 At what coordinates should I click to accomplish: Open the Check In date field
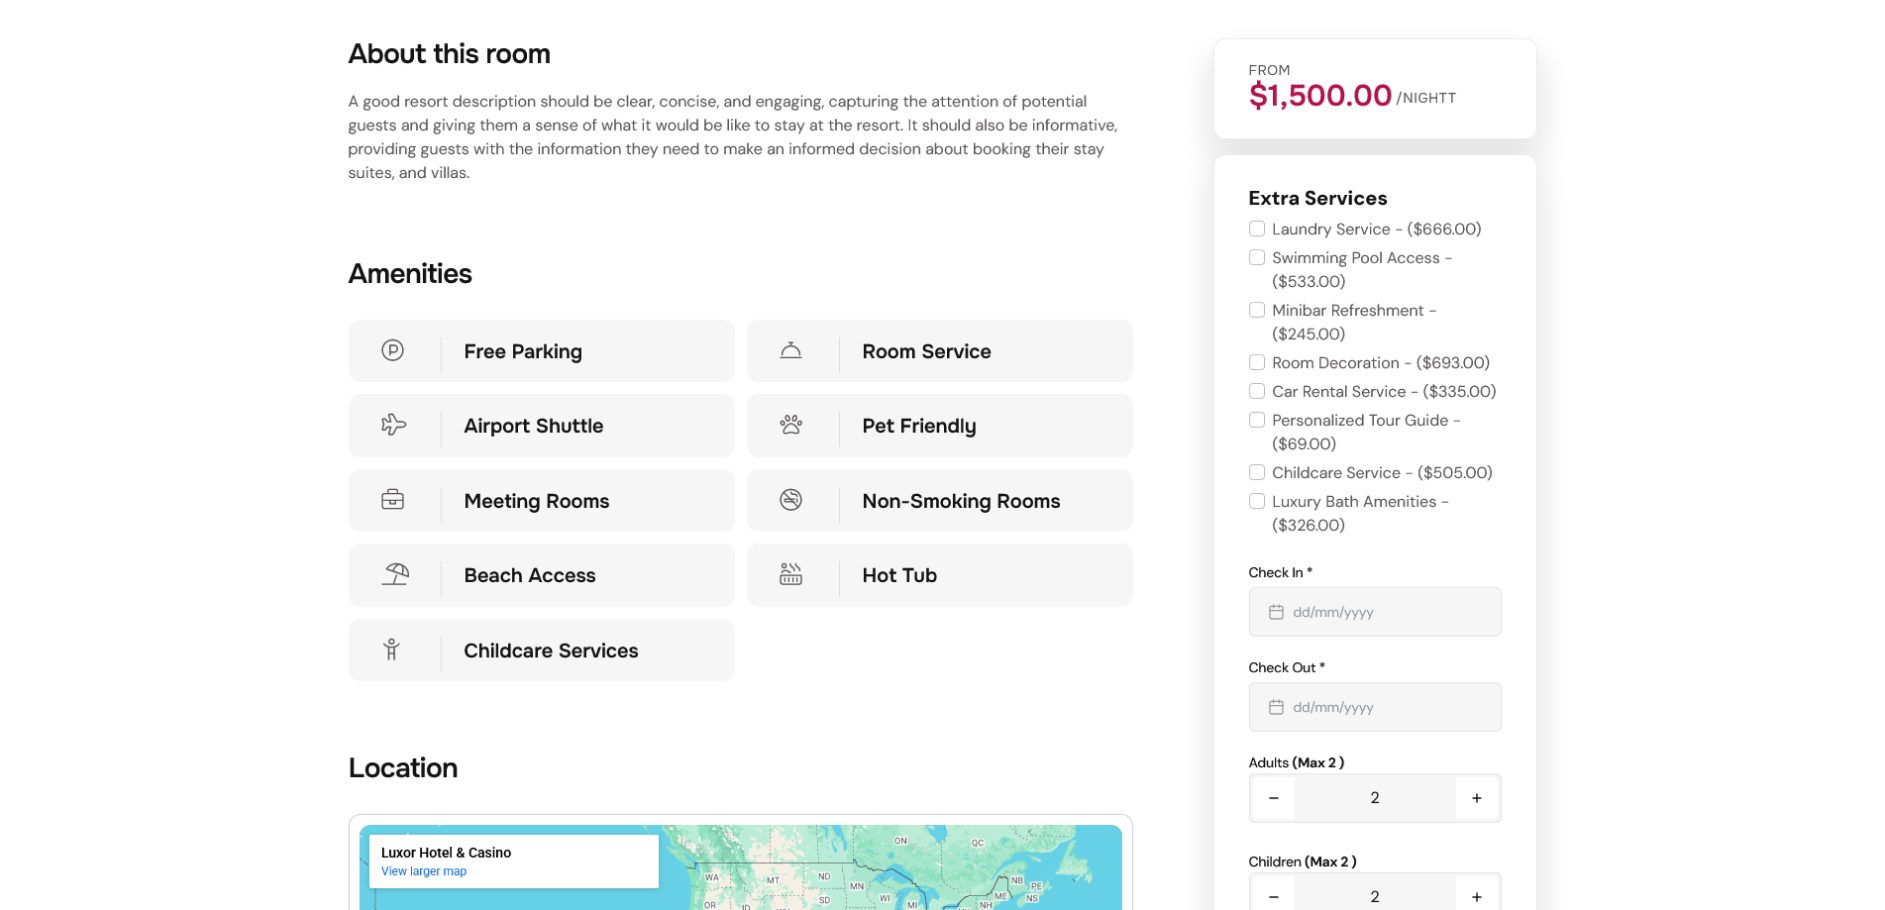point(1374,612)
